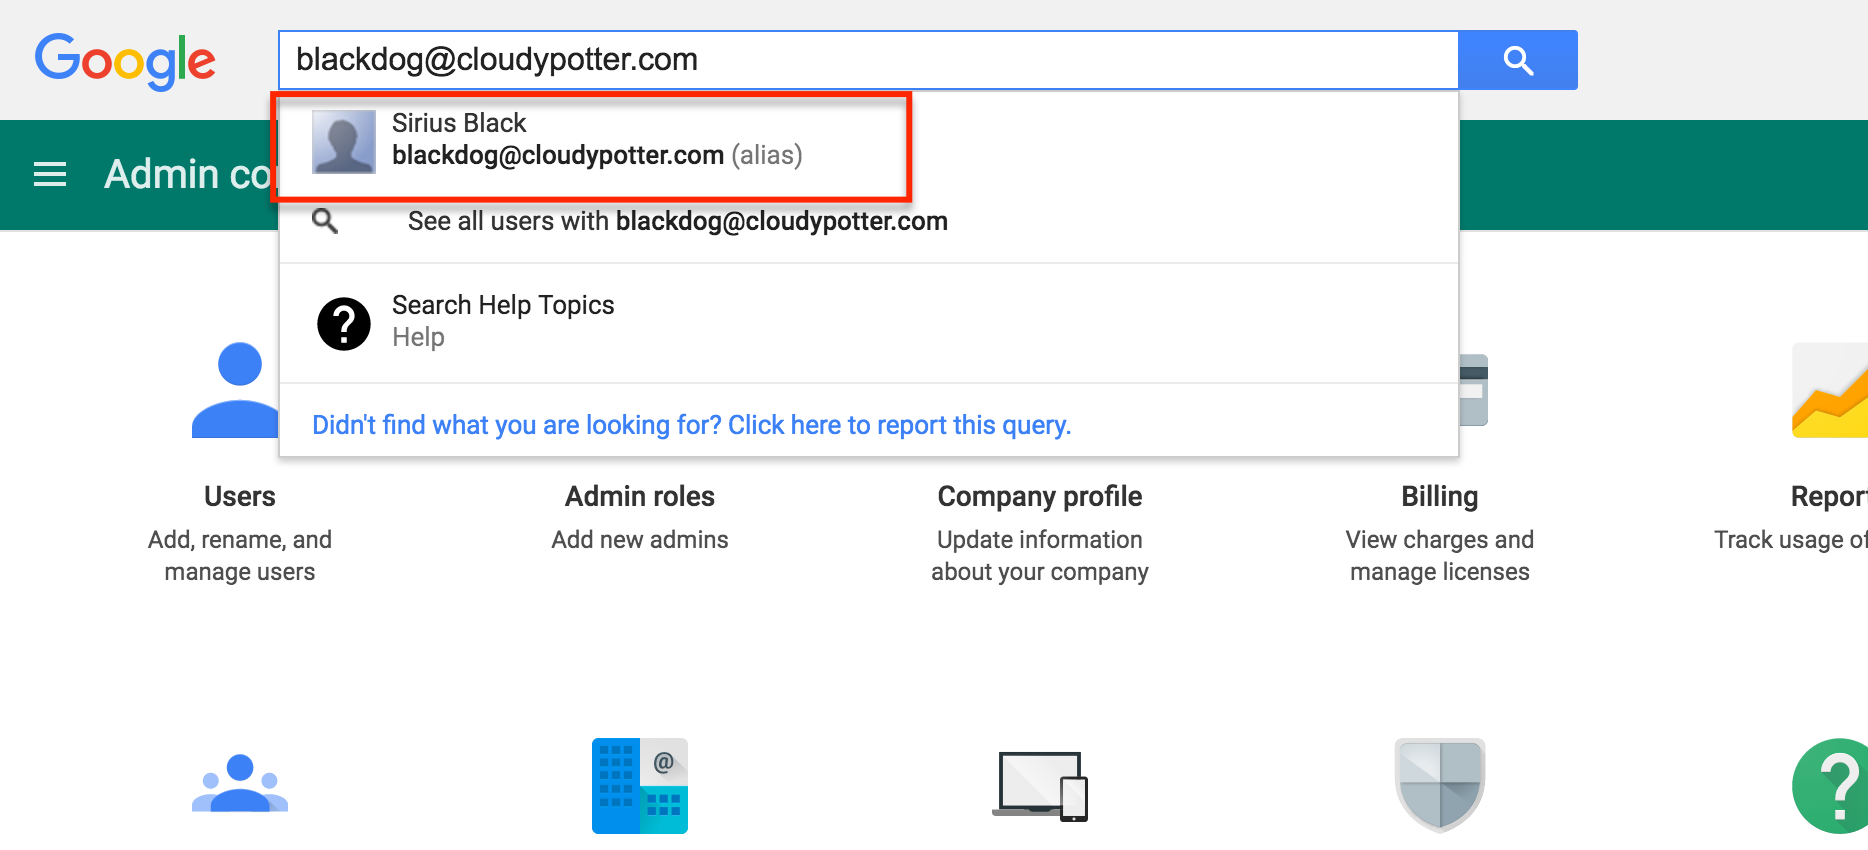Click the blue search magnifier button
Screen dimensions: 1868x850
point(1518,60)
